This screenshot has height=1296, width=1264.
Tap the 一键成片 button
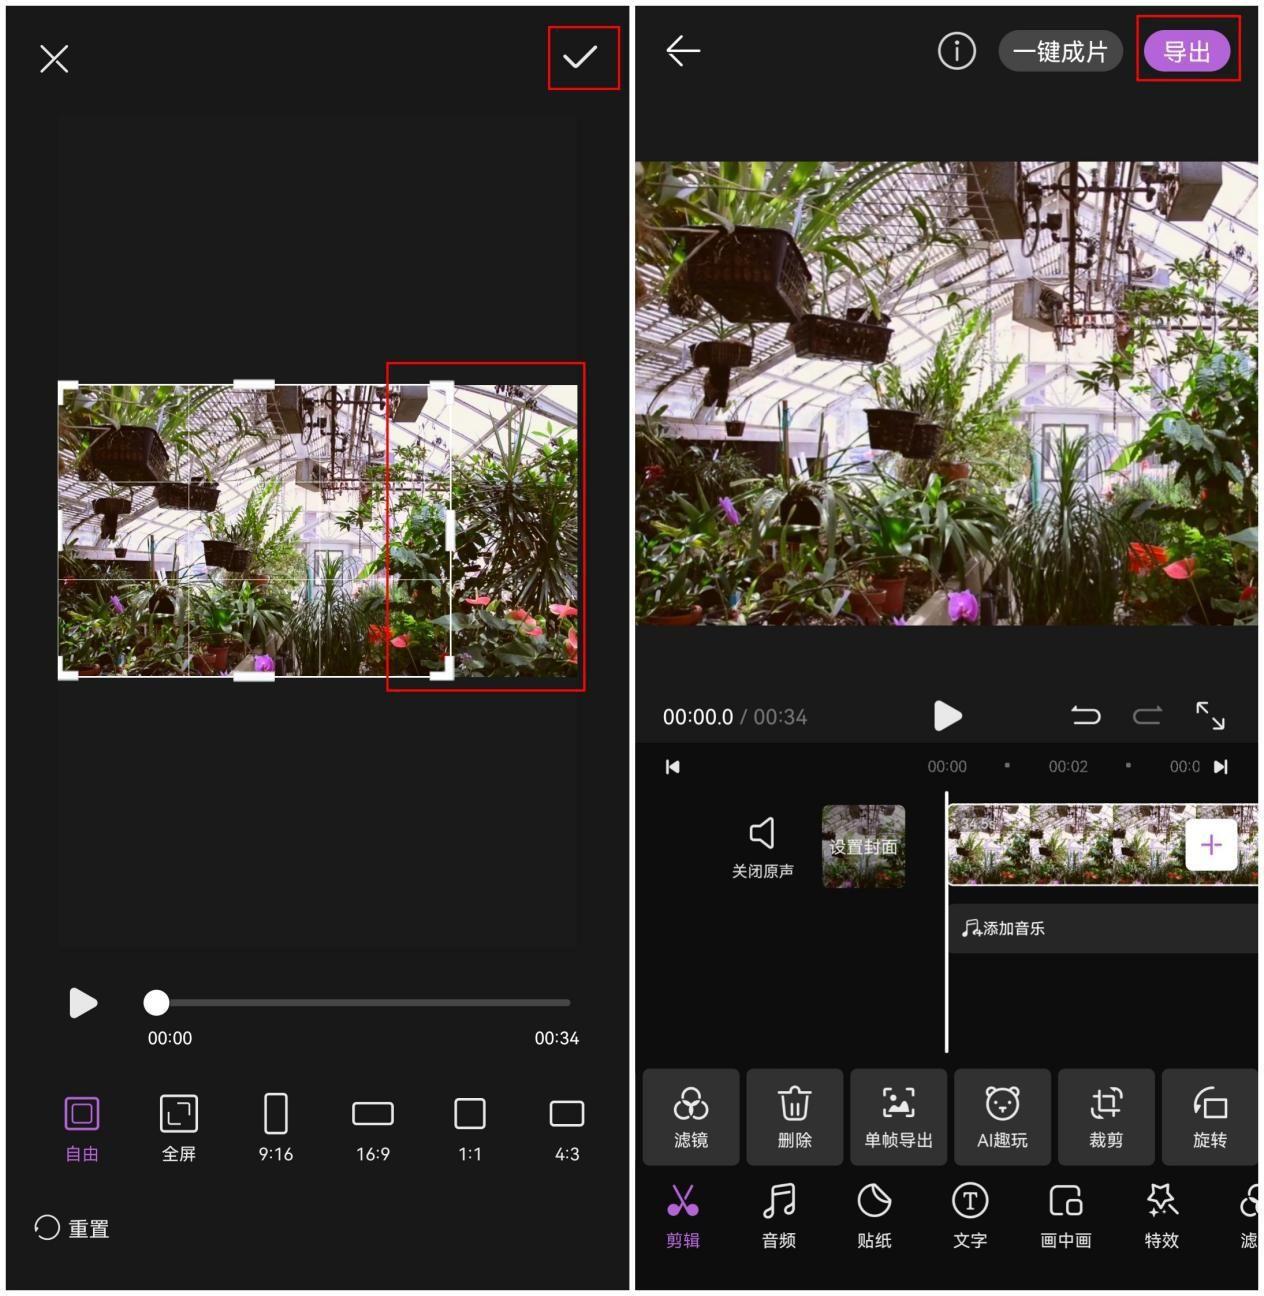pyautogui.click(x=1060, y=51)
